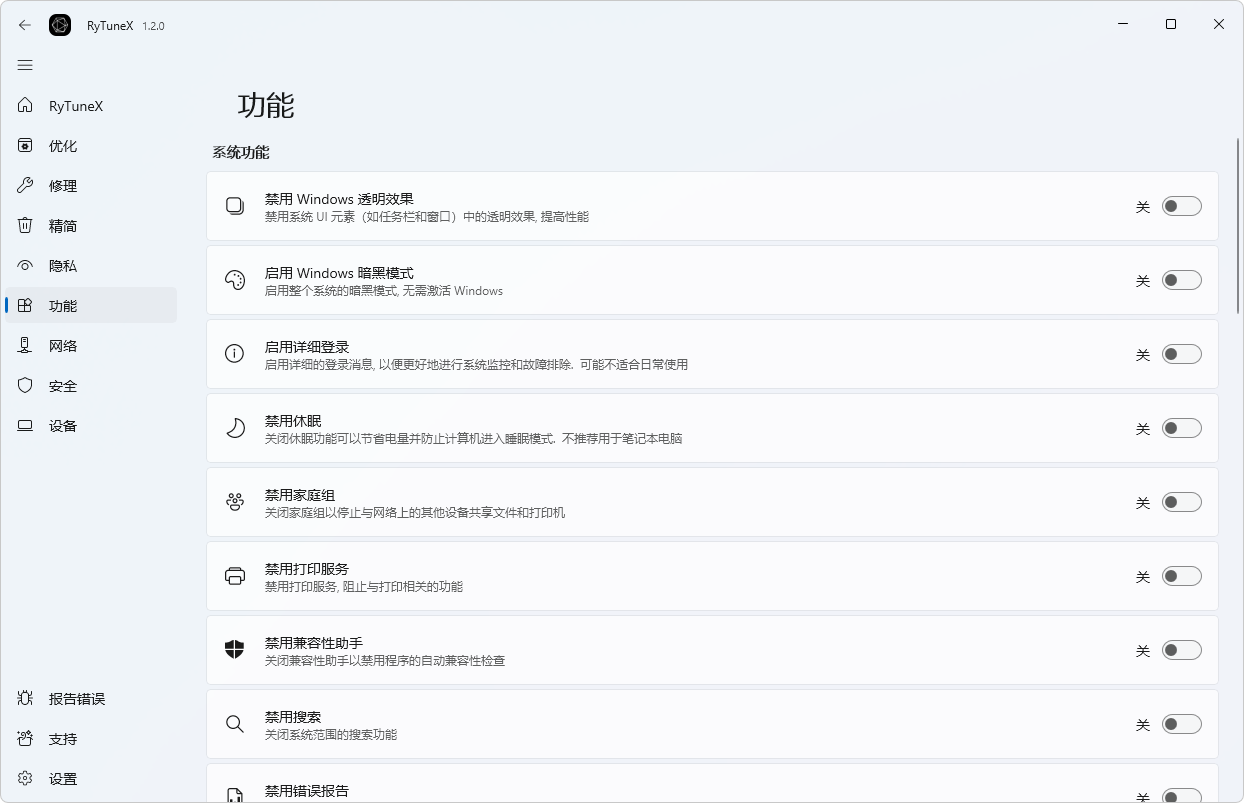Click the printer icon on 禁用打印服务 row
Viewport: 1244px width, 803px height.
tap(234, 576)
